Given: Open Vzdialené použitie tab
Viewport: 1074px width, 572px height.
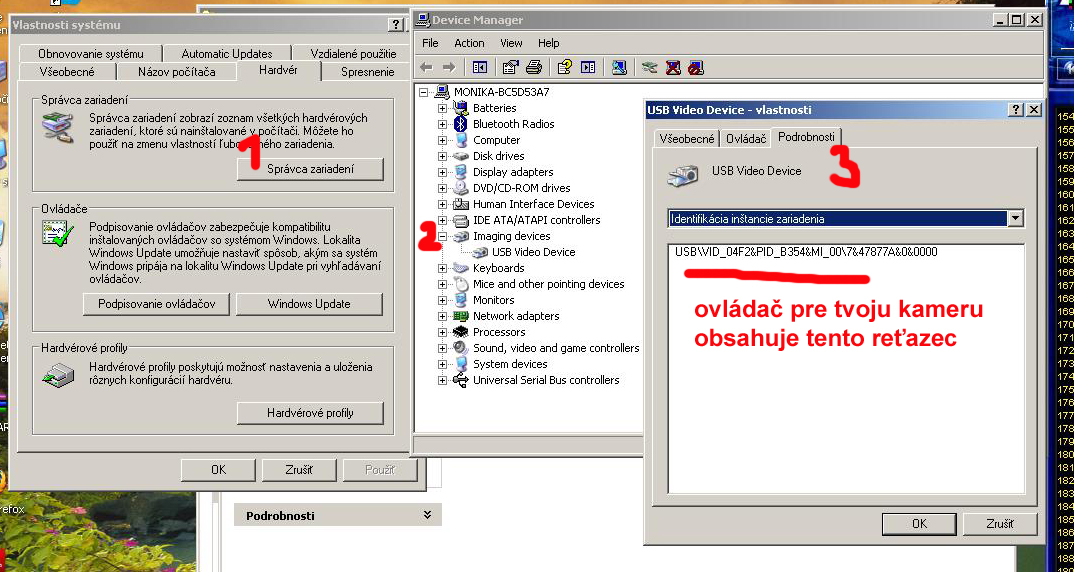Looking at the screenshot, I should (x=353, y=53).
